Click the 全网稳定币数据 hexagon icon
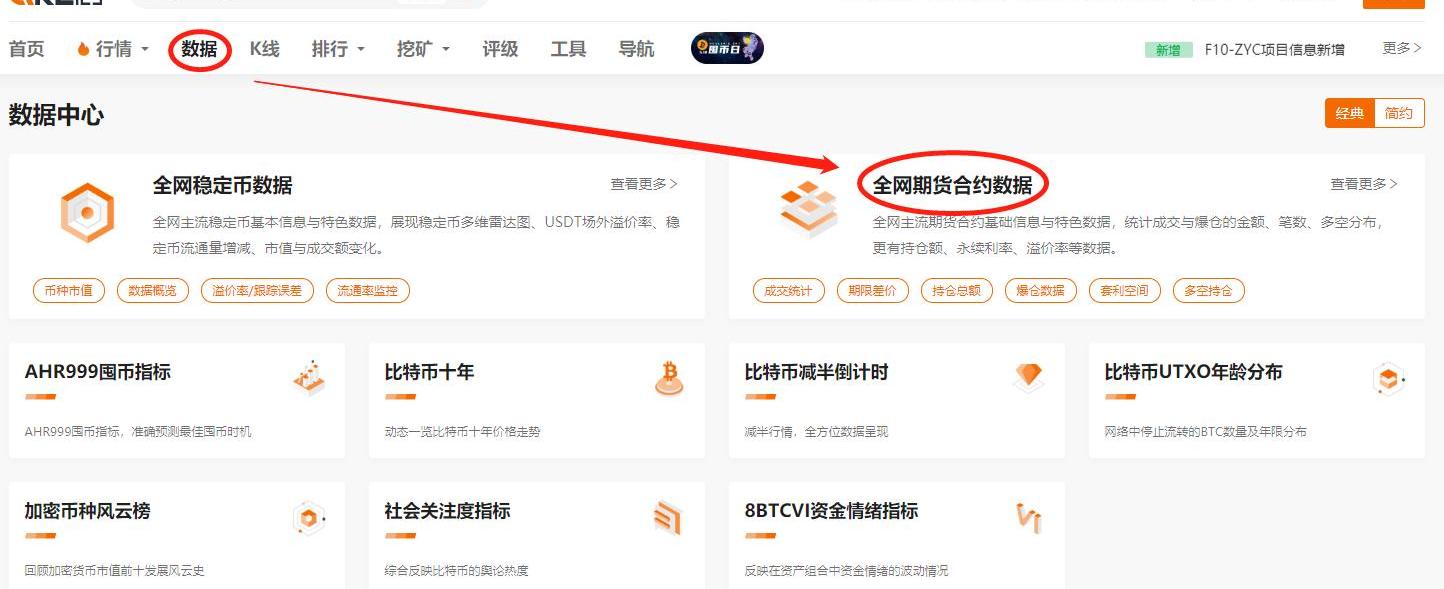 pyautogui.click(x=87, y=211)
